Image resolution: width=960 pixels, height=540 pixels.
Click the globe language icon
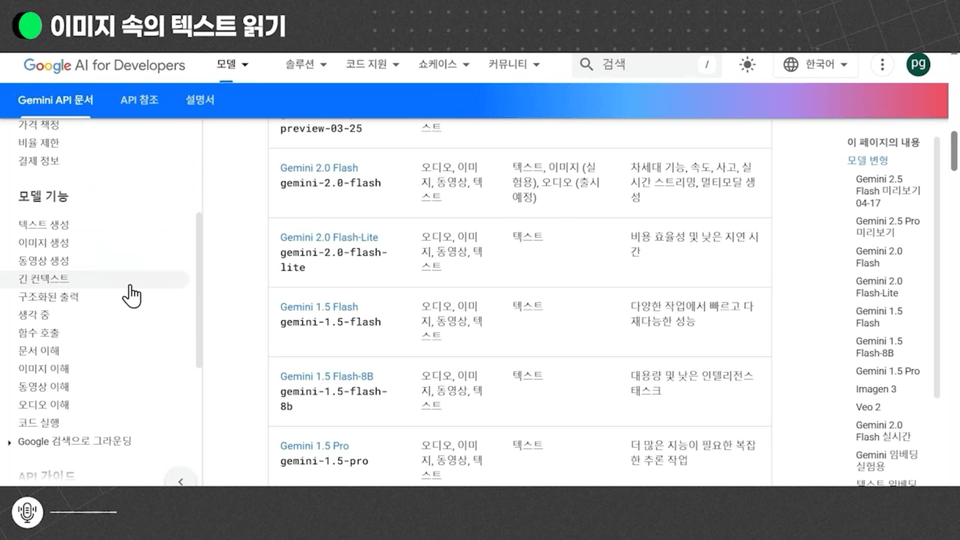(x=790, y=64)
